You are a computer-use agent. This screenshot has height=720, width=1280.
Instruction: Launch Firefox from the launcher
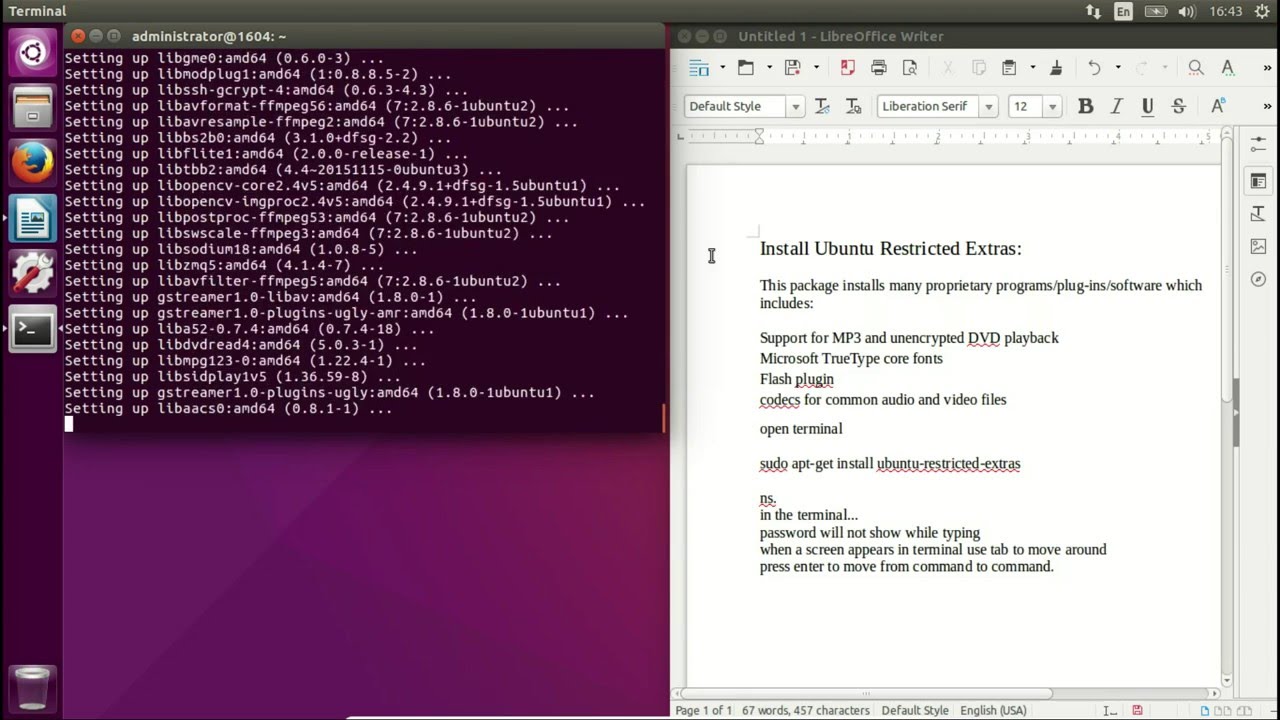[x=32, y=163]
